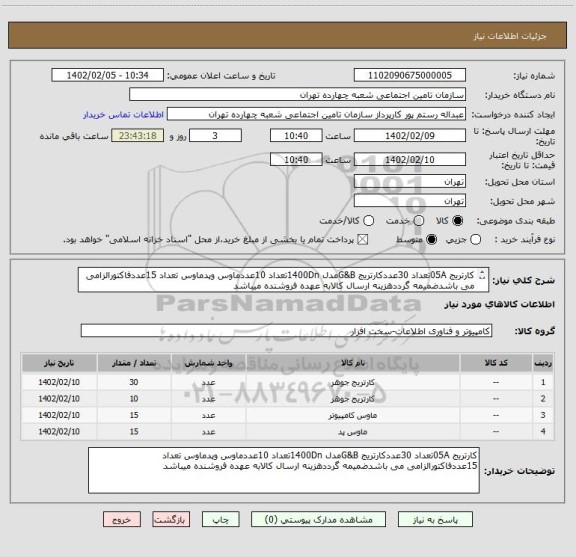Click quantity 15 in ماوس کامپیوتر row
The height and width of the screenshot is (557, 576).
coord(134,415)
